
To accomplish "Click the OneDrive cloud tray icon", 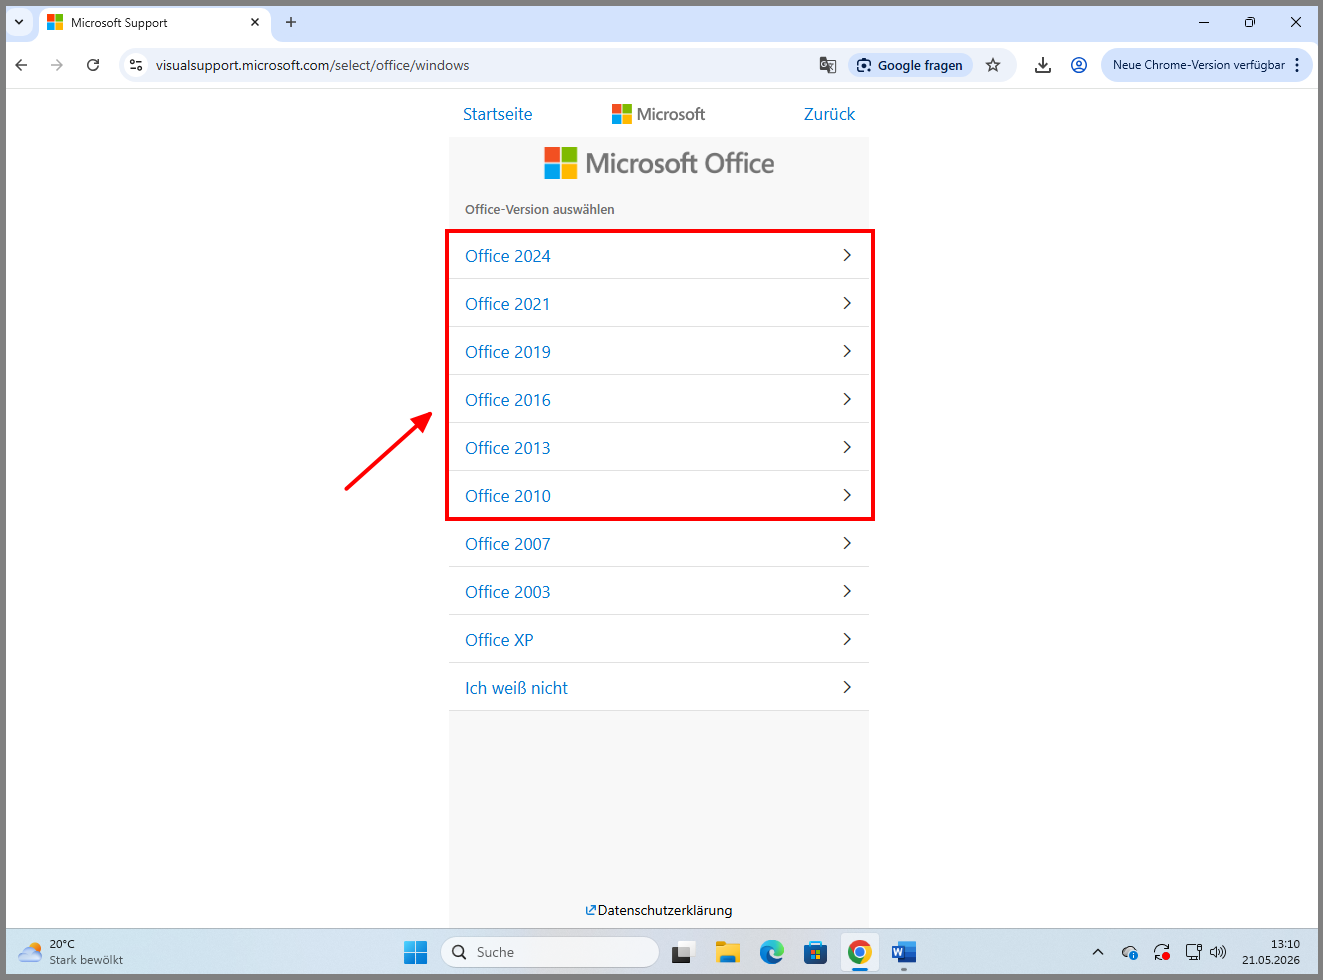I will tap(1129, 952).
